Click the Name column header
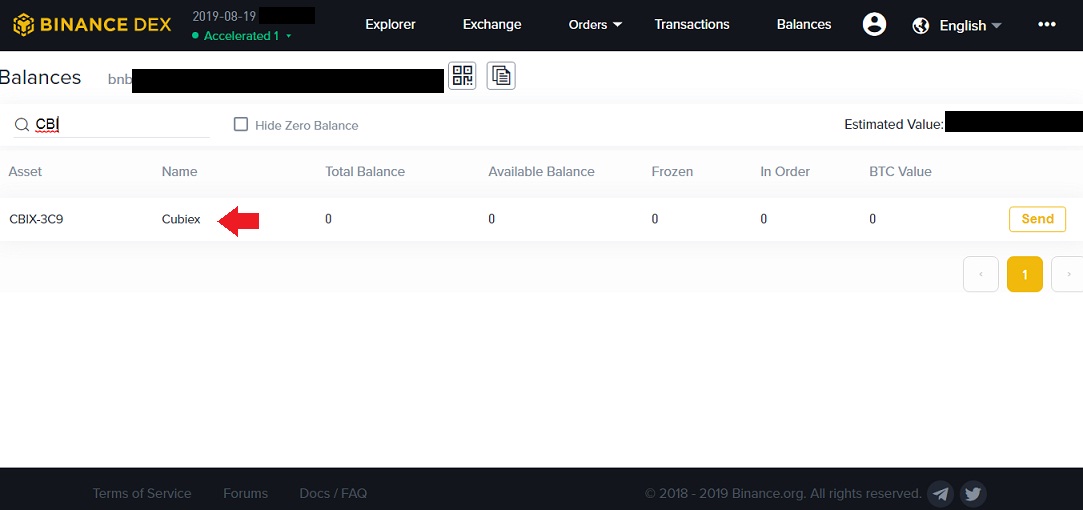 180,171
